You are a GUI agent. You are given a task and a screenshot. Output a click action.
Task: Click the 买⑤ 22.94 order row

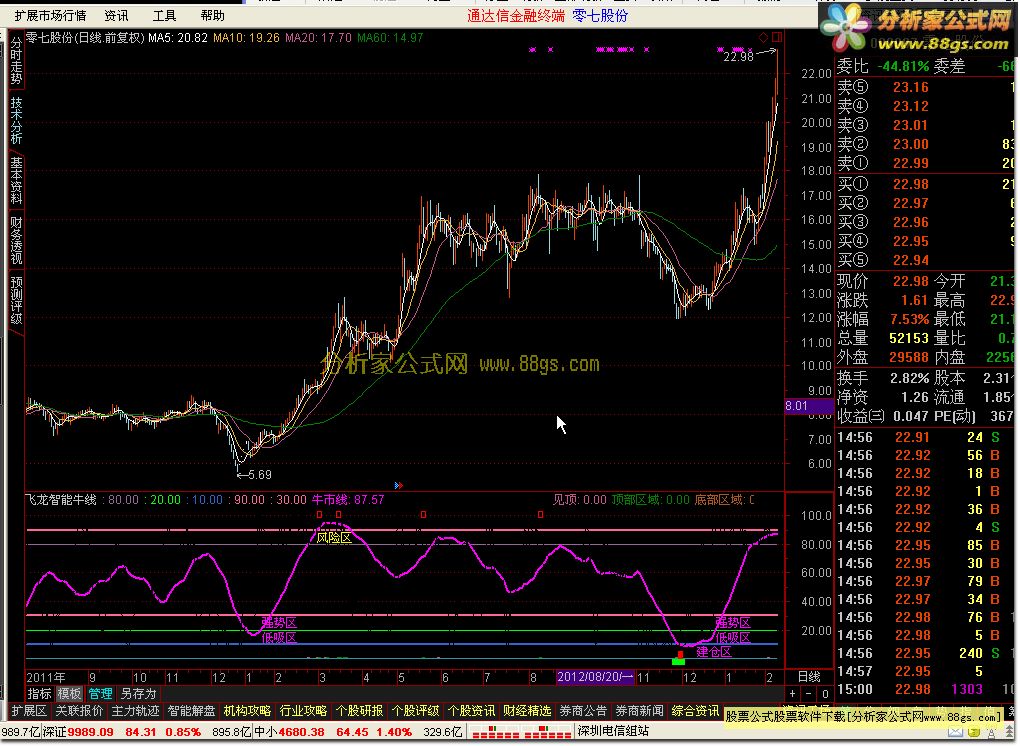tap(924, 260)
